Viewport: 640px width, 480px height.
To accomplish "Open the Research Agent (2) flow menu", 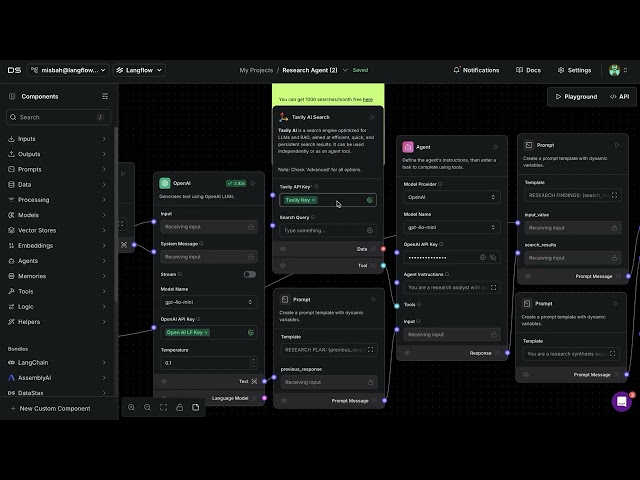I will coord(345,70).
